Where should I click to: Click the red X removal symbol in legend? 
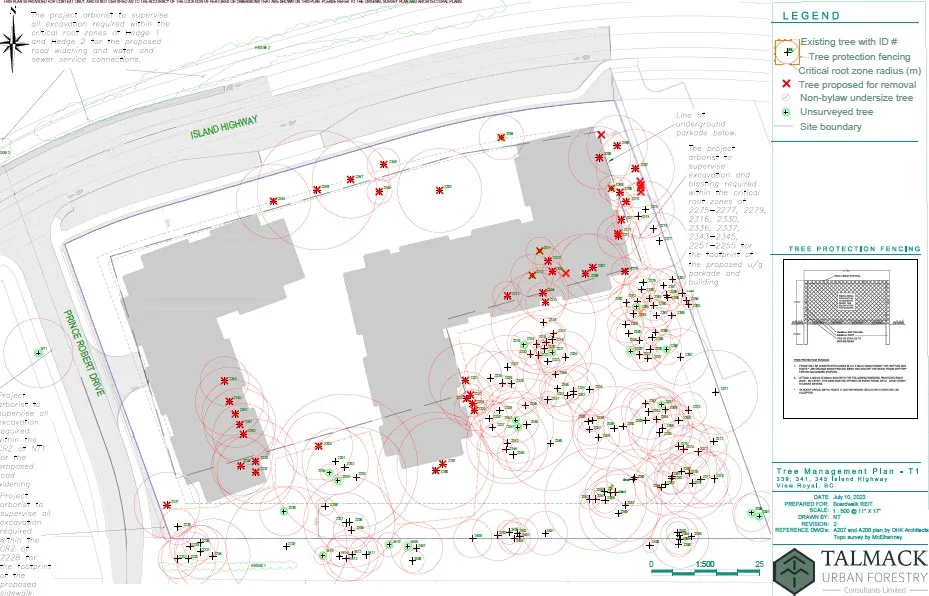[x=786, y=84]
